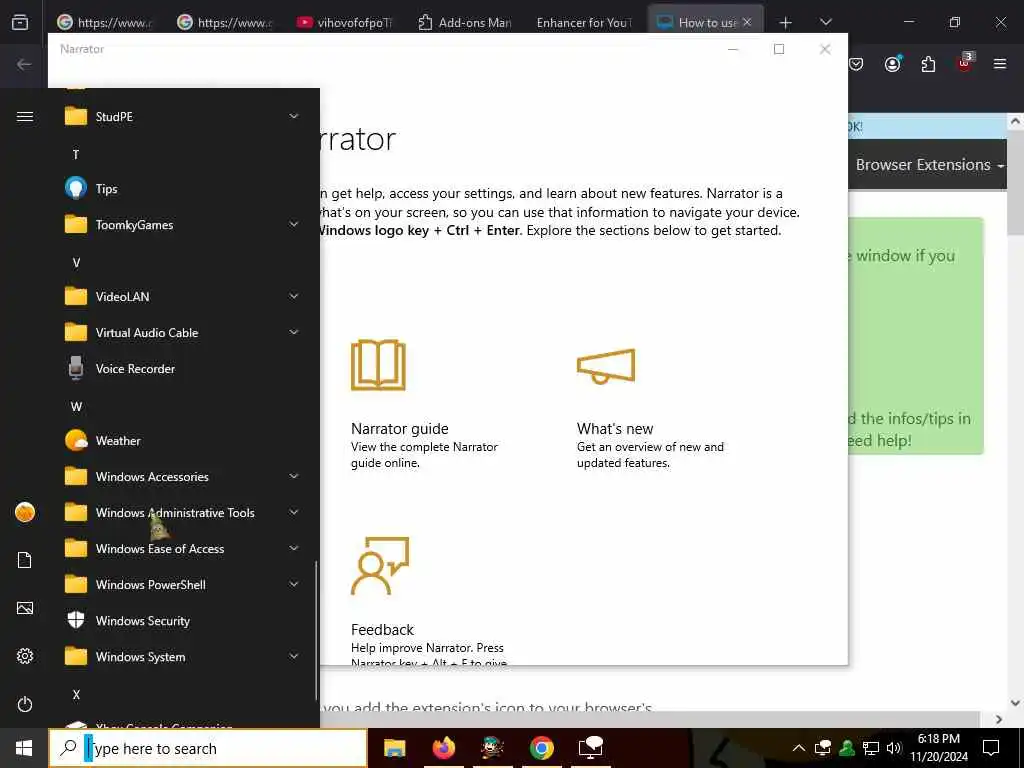
Task: Open the Narrator guide book icon
Action: [x=378, y=365]
